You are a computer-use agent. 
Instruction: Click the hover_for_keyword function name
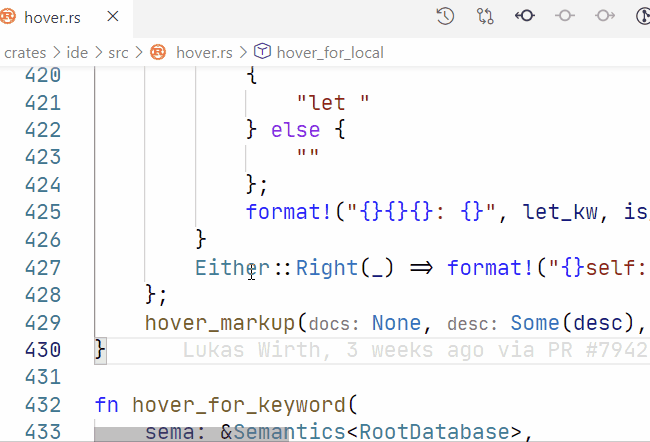coord(238,405)
